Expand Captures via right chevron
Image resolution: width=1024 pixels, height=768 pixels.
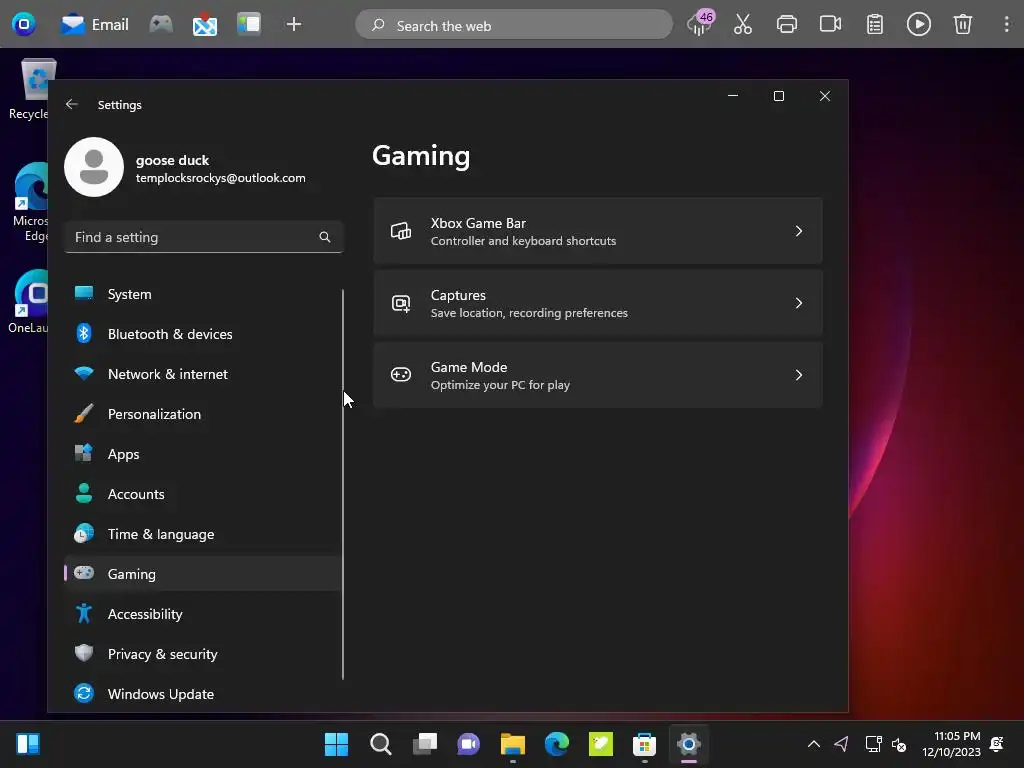[x=799, y=303]
